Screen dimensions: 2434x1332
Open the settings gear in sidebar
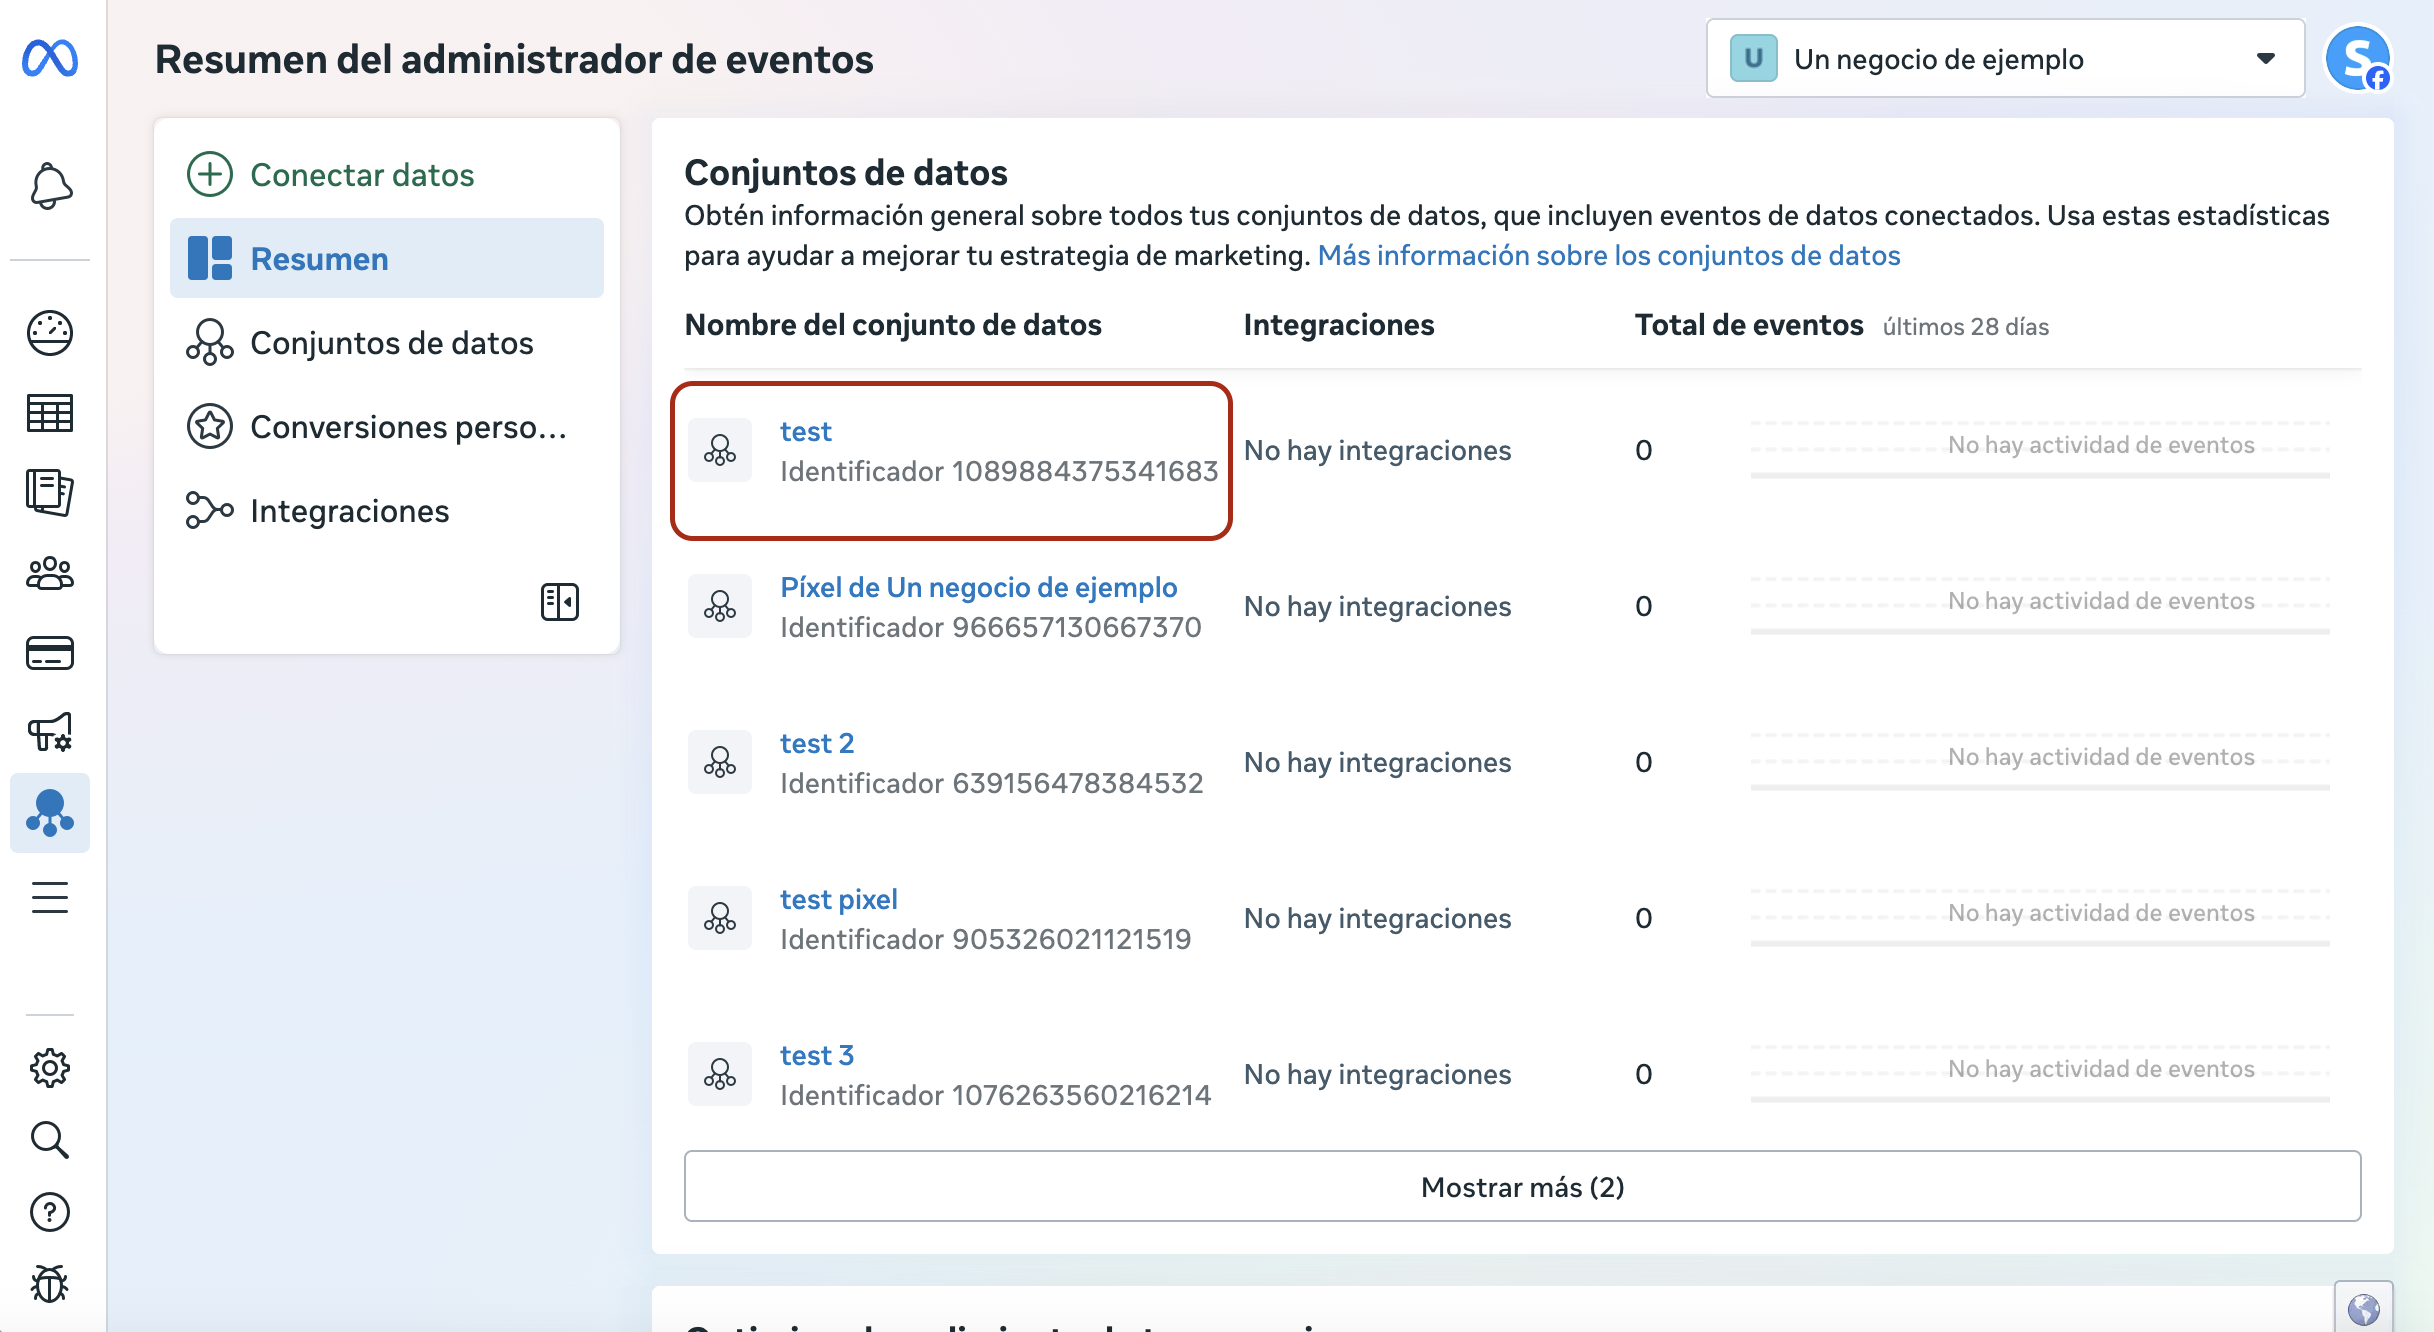coord(50,1068)
